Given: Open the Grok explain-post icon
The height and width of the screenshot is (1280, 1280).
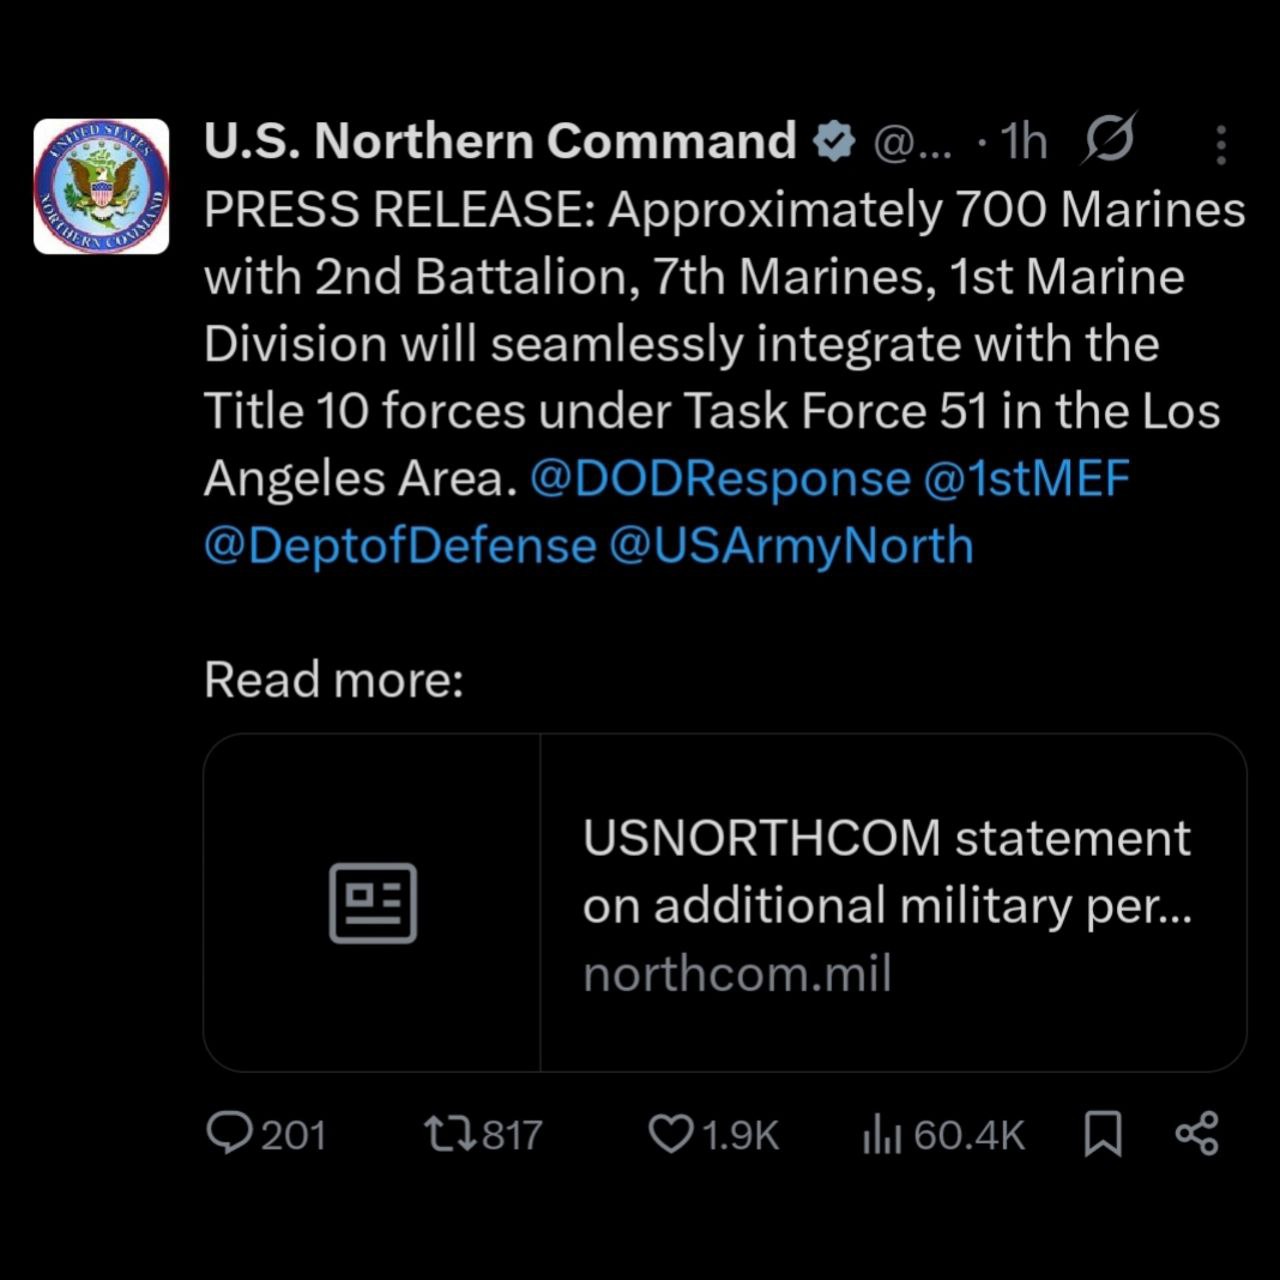Looking at the screenshot, I should [x=1108, y=140].
